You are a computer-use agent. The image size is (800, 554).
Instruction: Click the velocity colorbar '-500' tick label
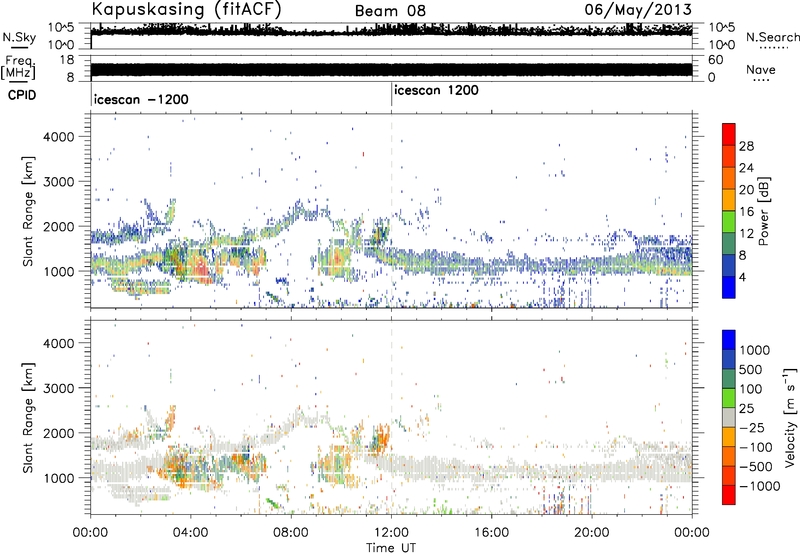coord(756,466)
